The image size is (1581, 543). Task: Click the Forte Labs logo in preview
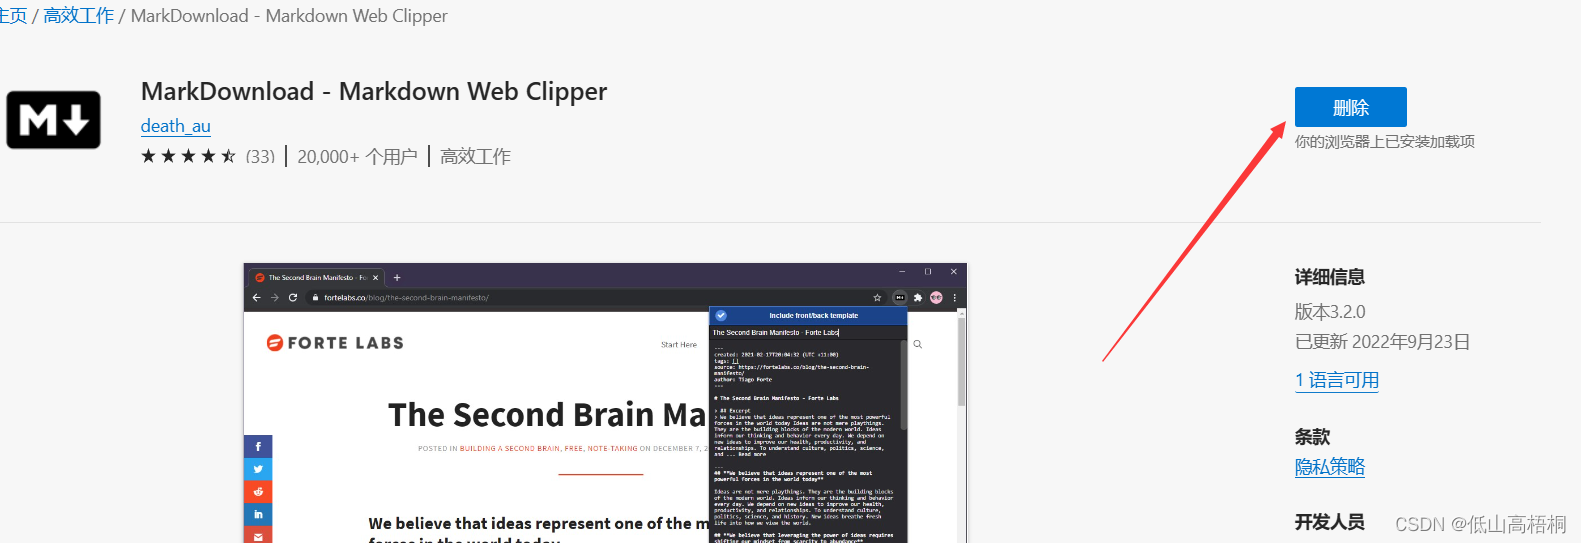tap(335, 343)
